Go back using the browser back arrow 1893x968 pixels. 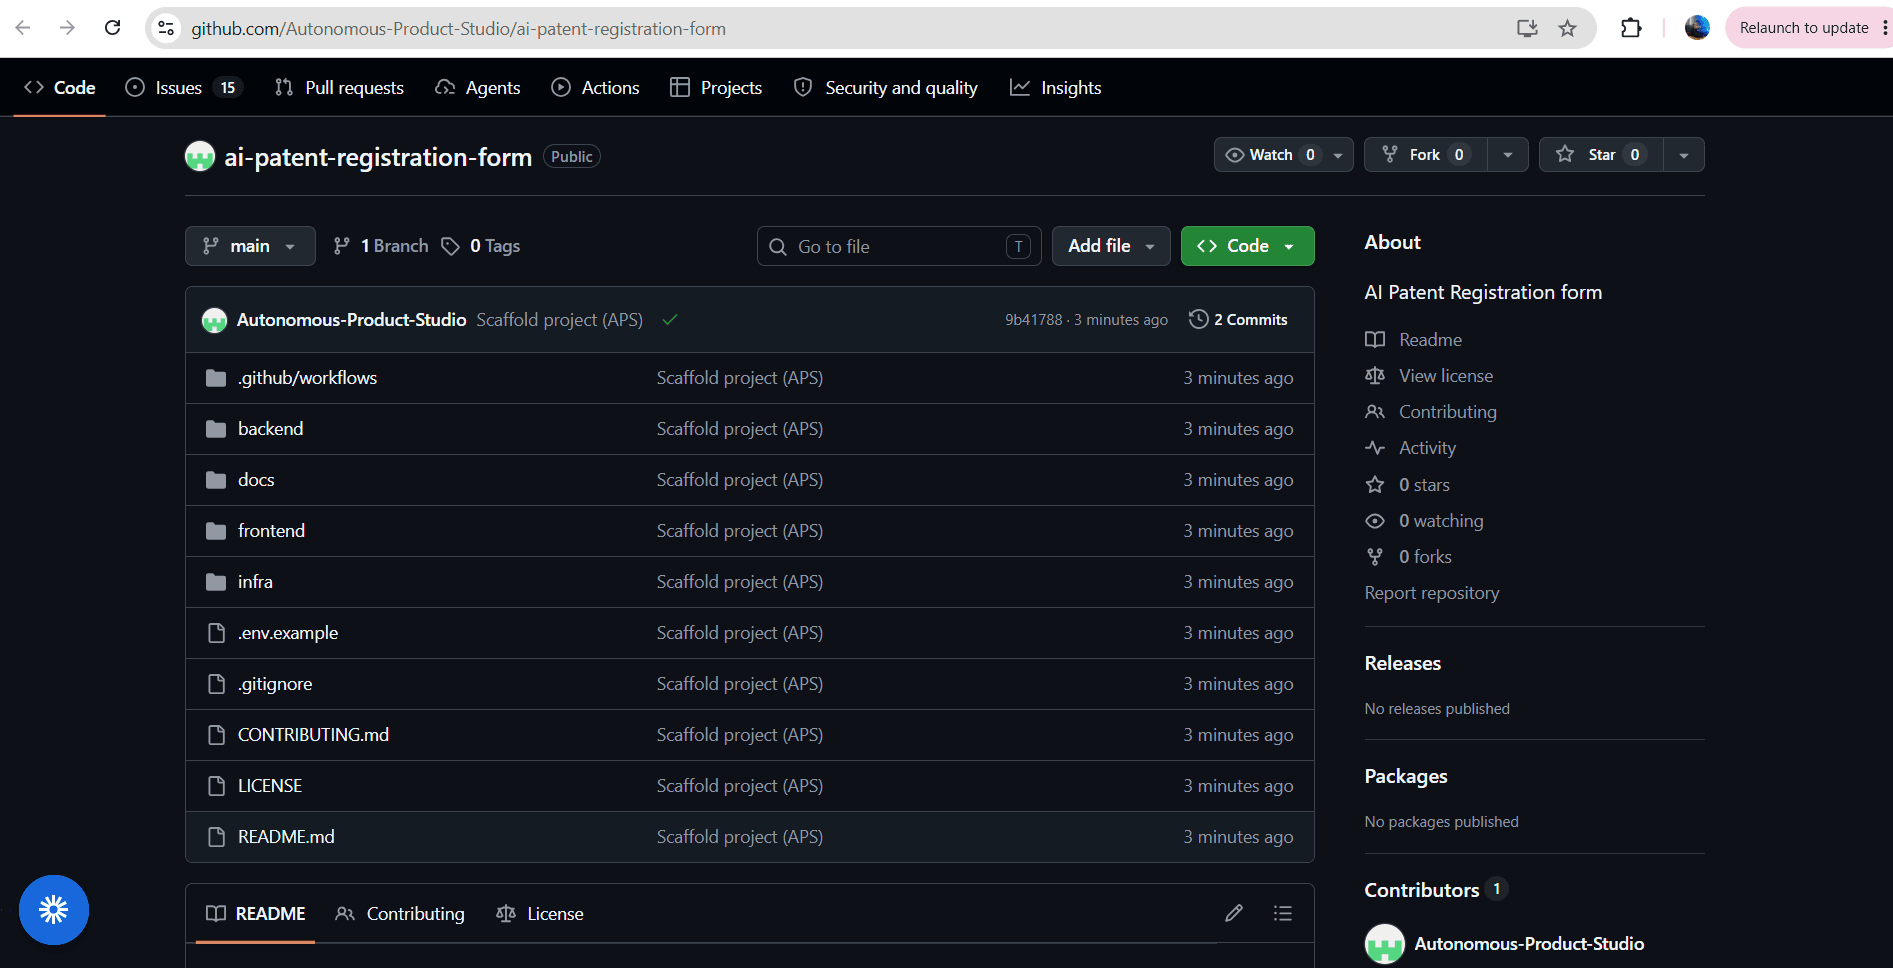(23, 28)
